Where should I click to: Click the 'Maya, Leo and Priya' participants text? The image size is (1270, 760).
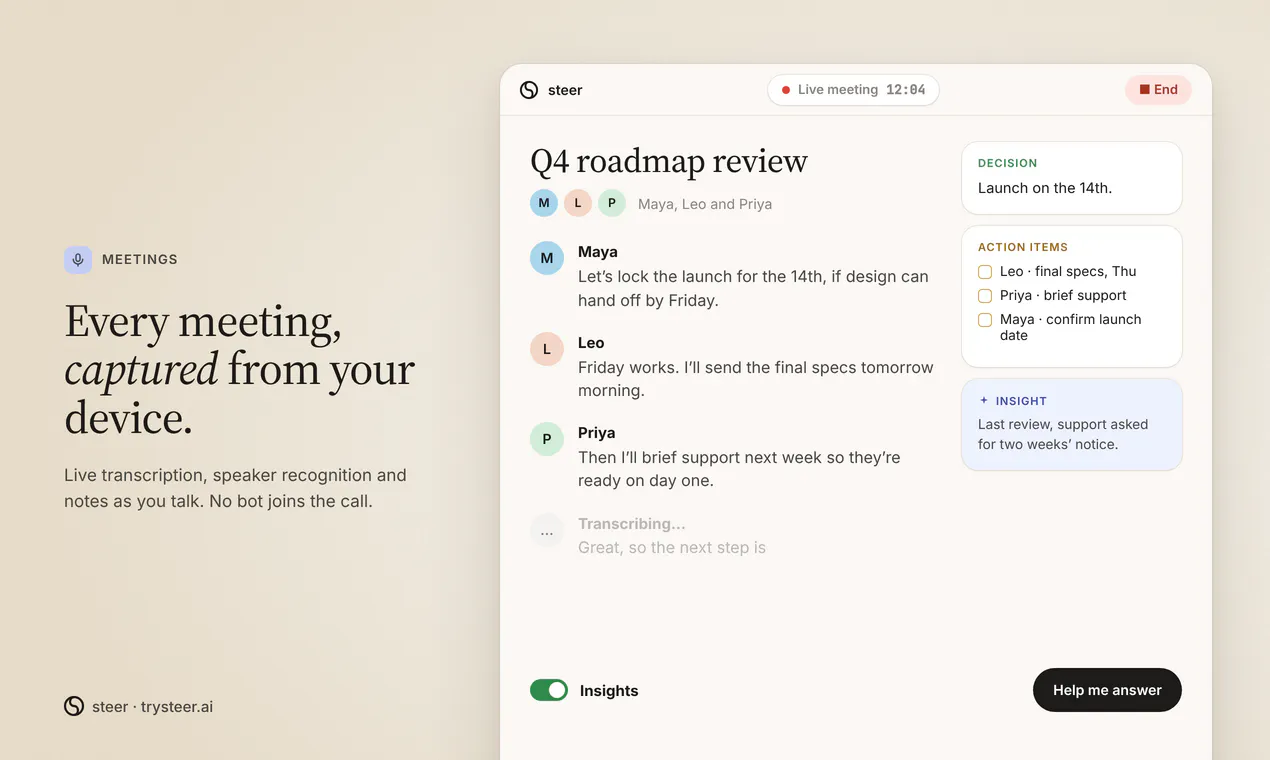pyautogui.click(x=705, y=204)
